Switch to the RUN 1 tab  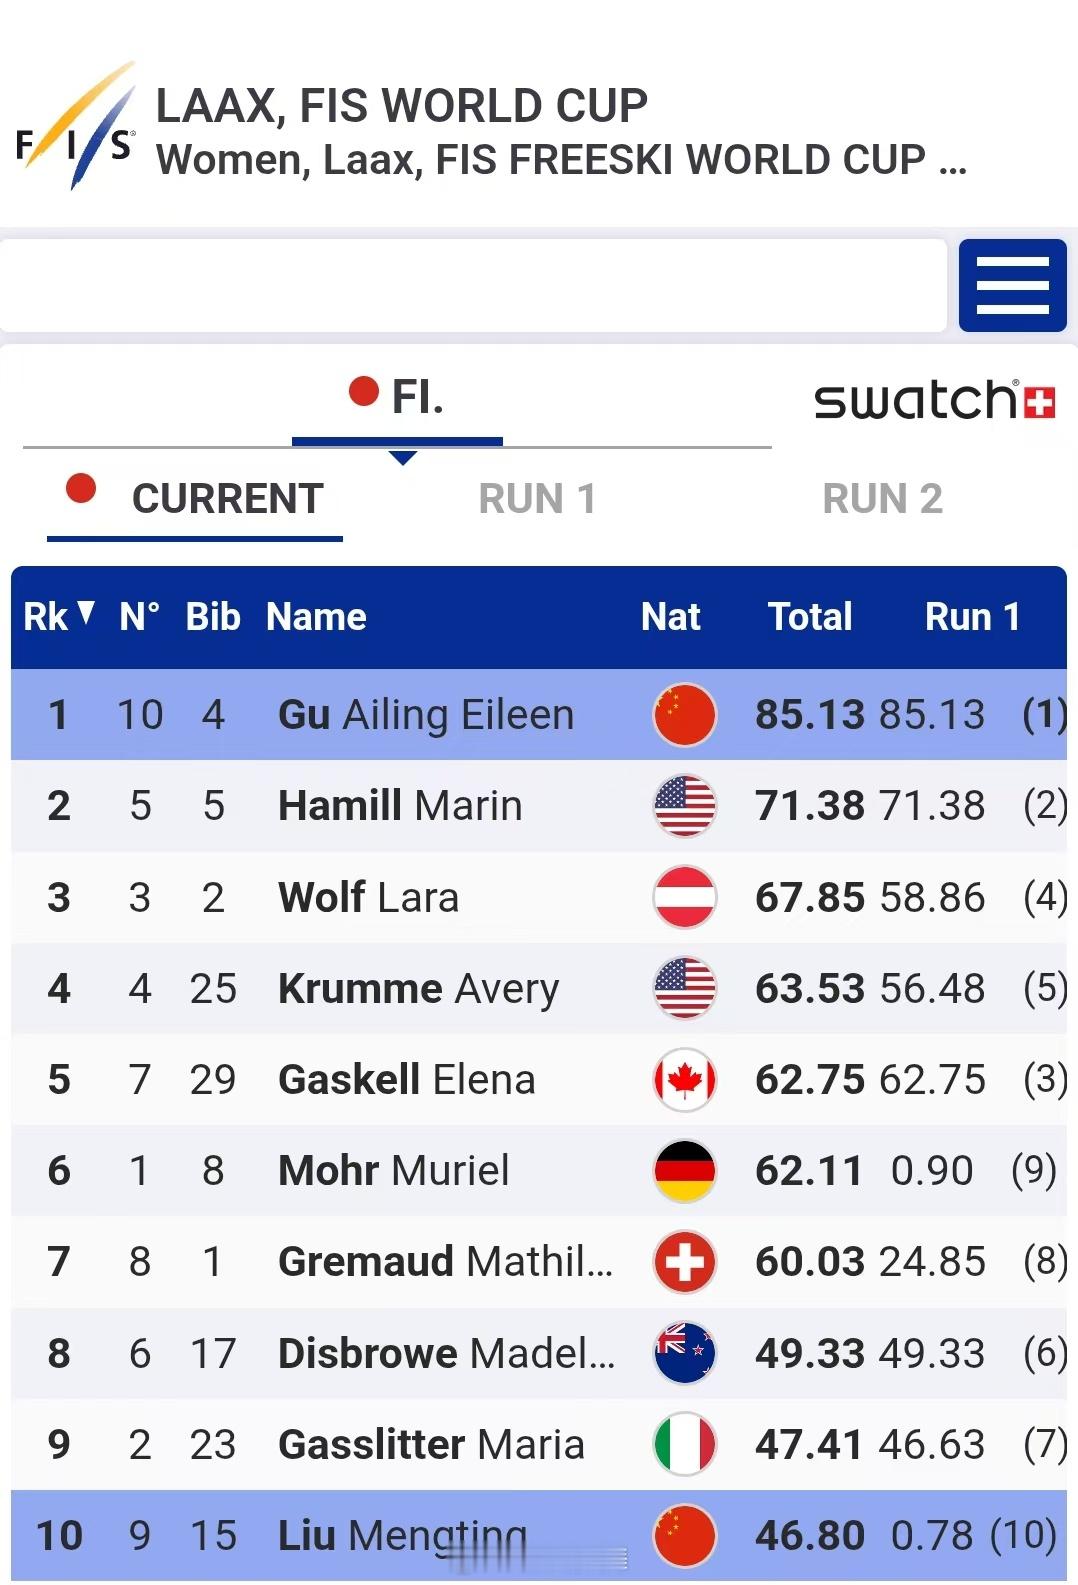537,498
